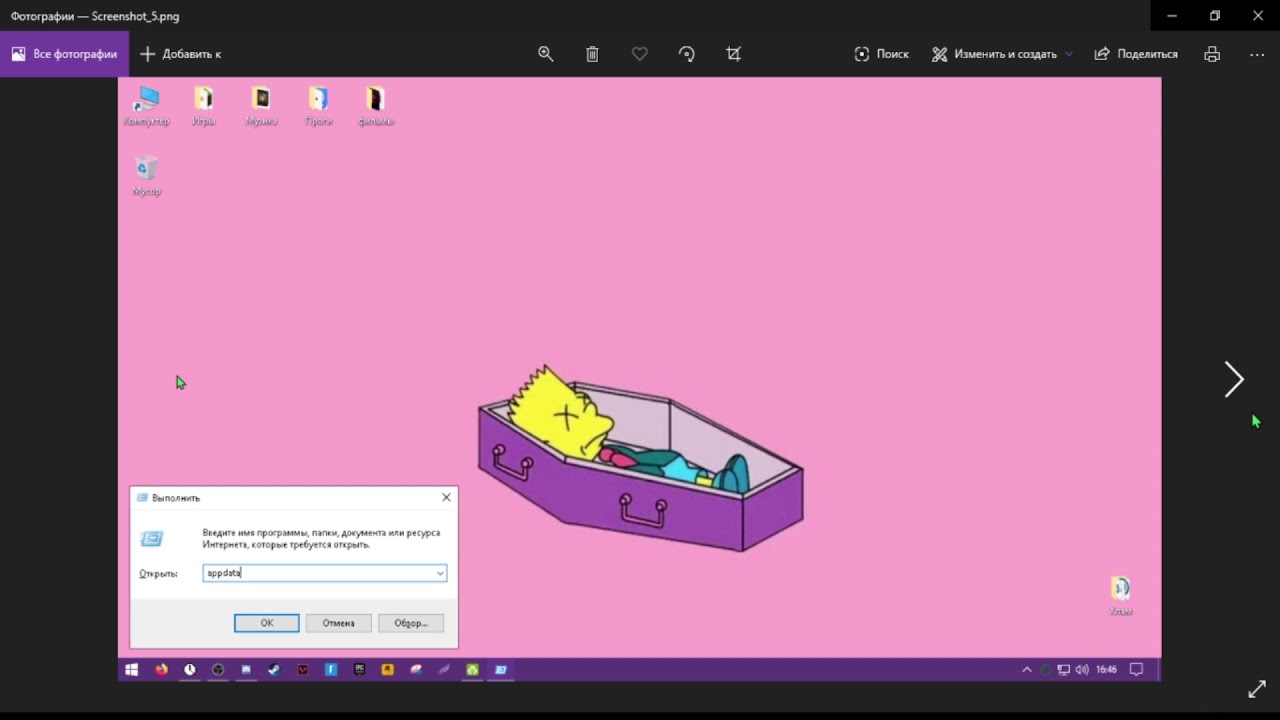Click the Bart Simpson coffin wallpaper image
Viewport: 1280px width, 720px height.
click(640, 459)
